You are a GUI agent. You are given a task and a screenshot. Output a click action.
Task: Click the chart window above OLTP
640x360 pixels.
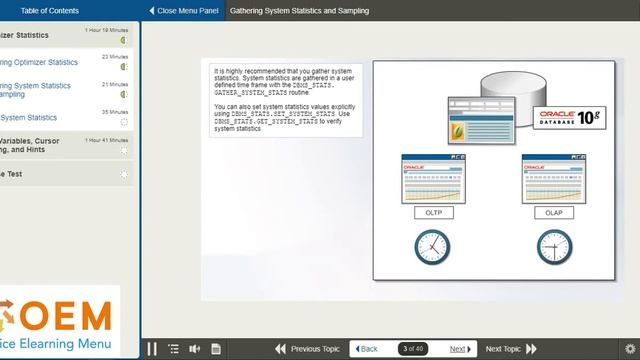[433, 179]
